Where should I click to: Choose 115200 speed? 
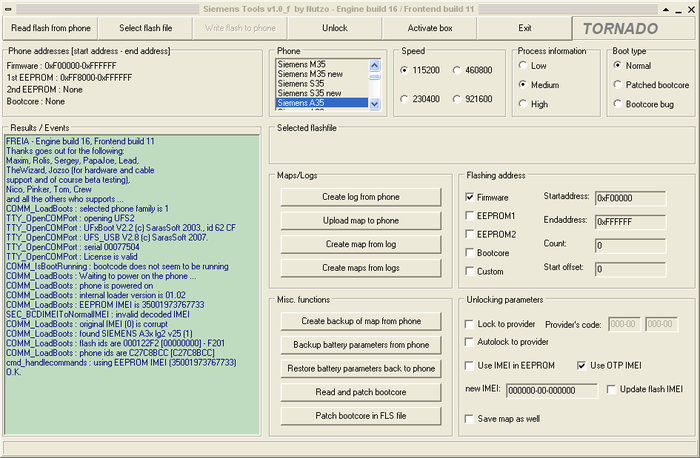pyautogui.click(x=404, y=70)
